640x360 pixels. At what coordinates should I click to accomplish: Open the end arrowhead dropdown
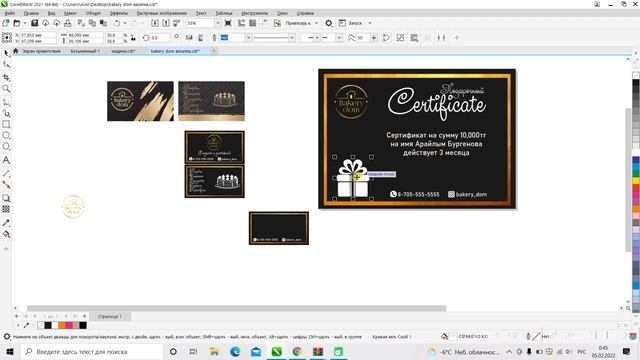point(339,38)
